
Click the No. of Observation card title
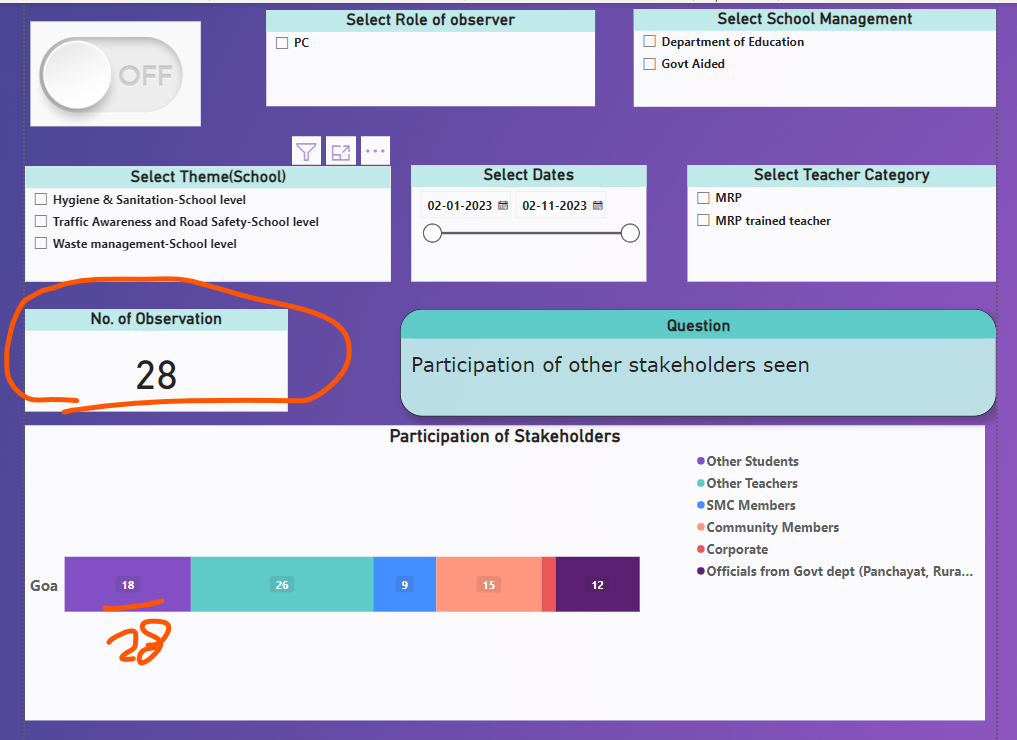click(x=156, y=319)
